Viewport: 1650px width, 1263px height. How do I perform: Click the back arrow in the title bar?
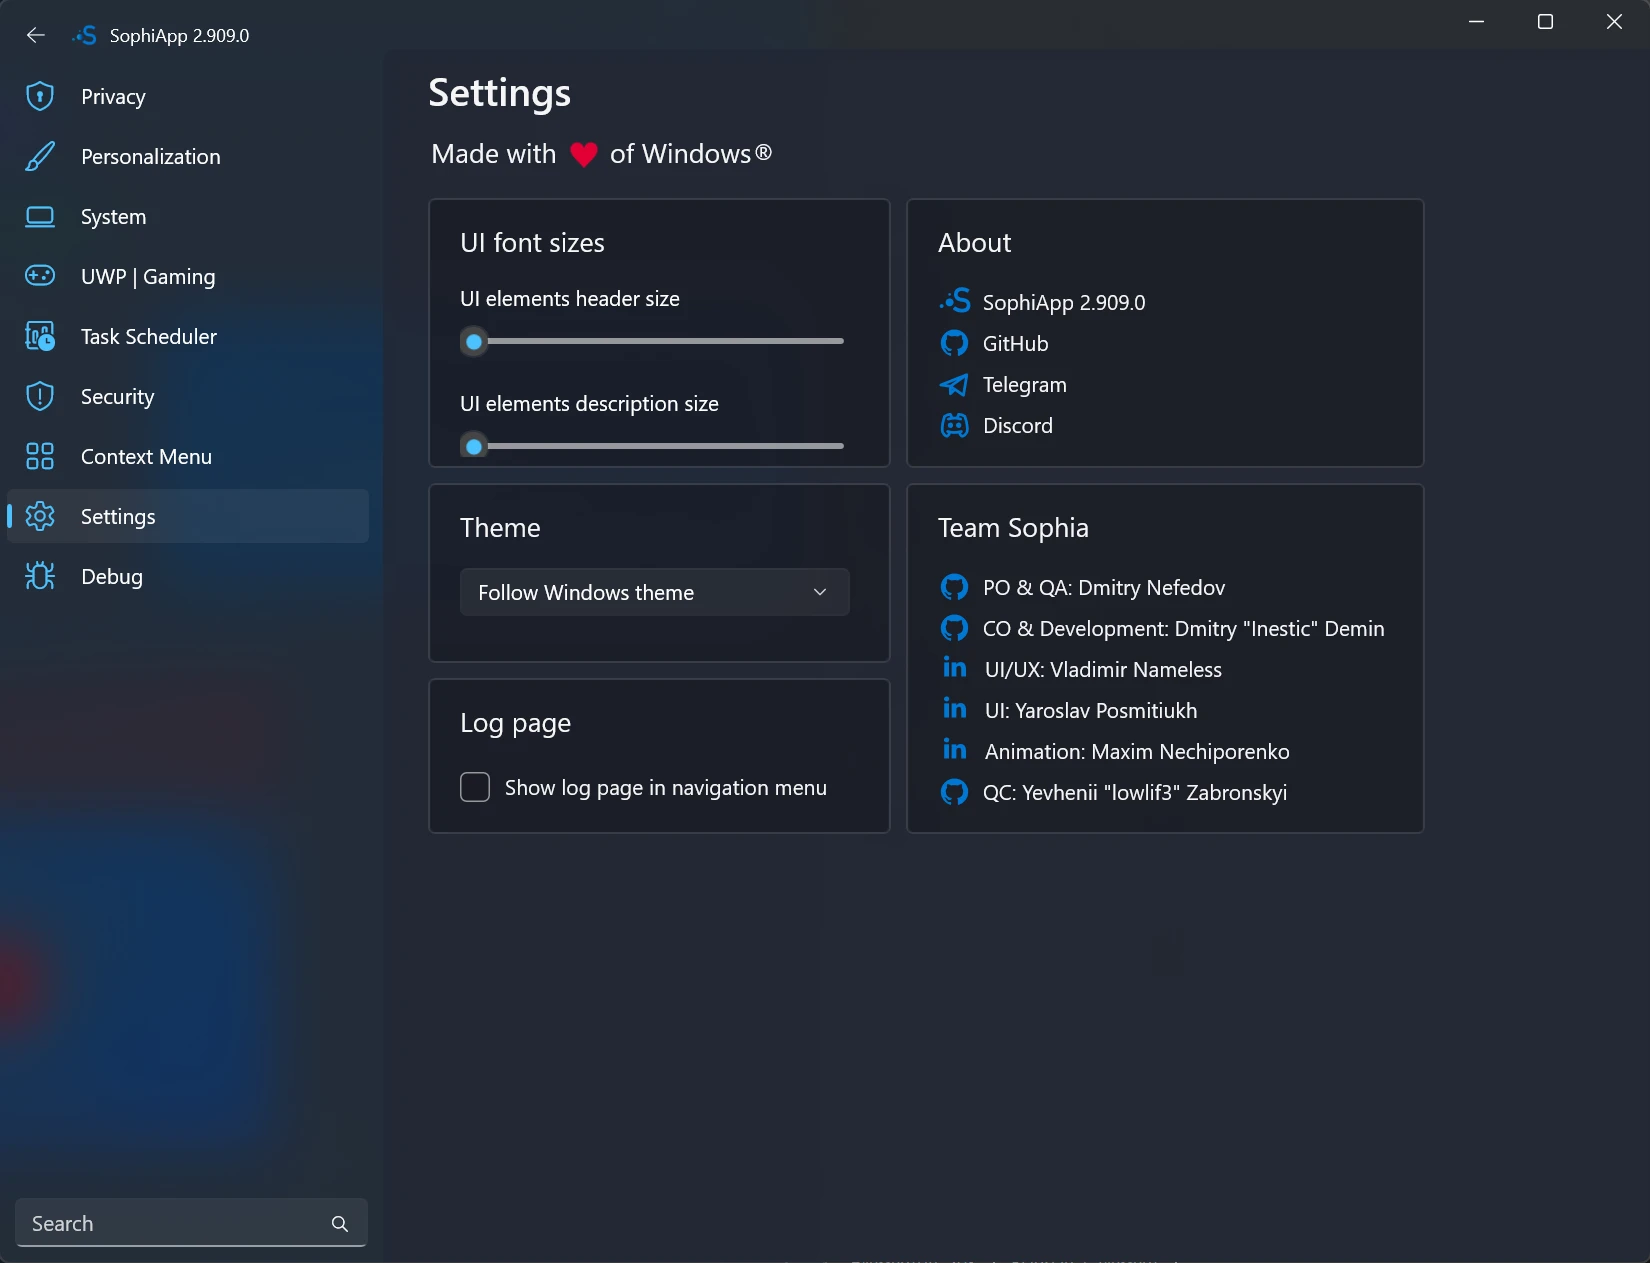point(36,35)
